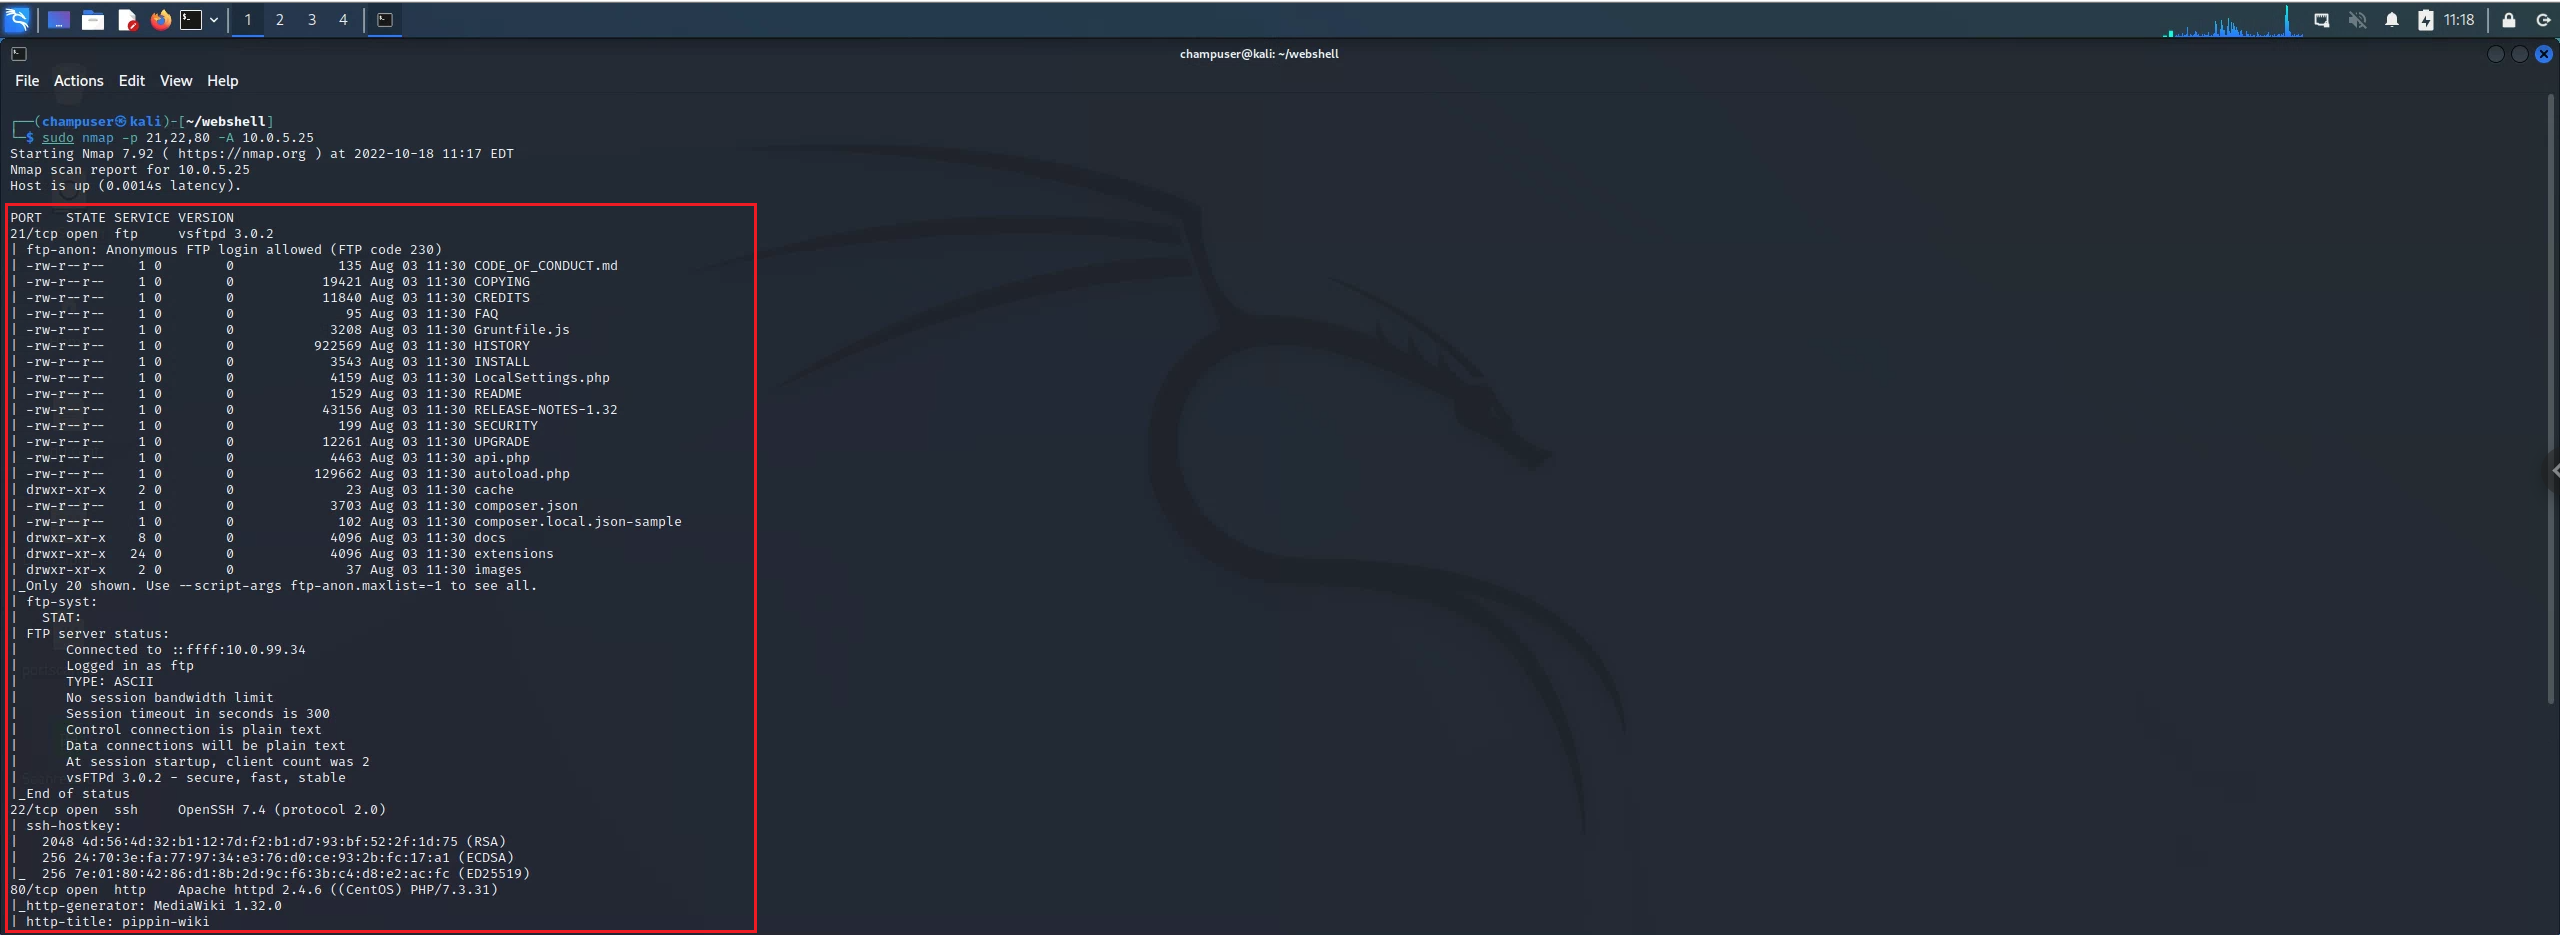The image size is (2560, 935).
Task: Click the 2048-bit RSA hostkey line
Action: click(x=274, y=842)
